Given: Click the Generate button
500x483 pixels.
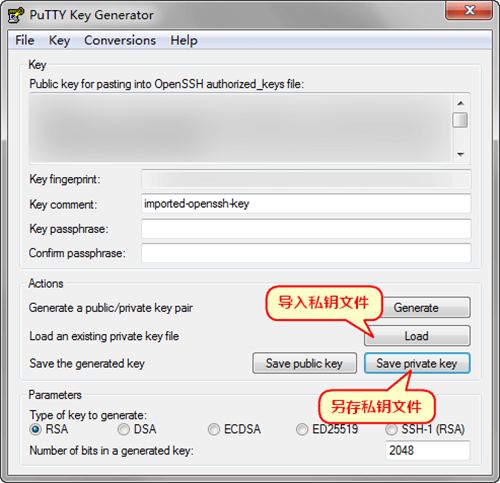Looking at the screenshot, I should 426,307.
